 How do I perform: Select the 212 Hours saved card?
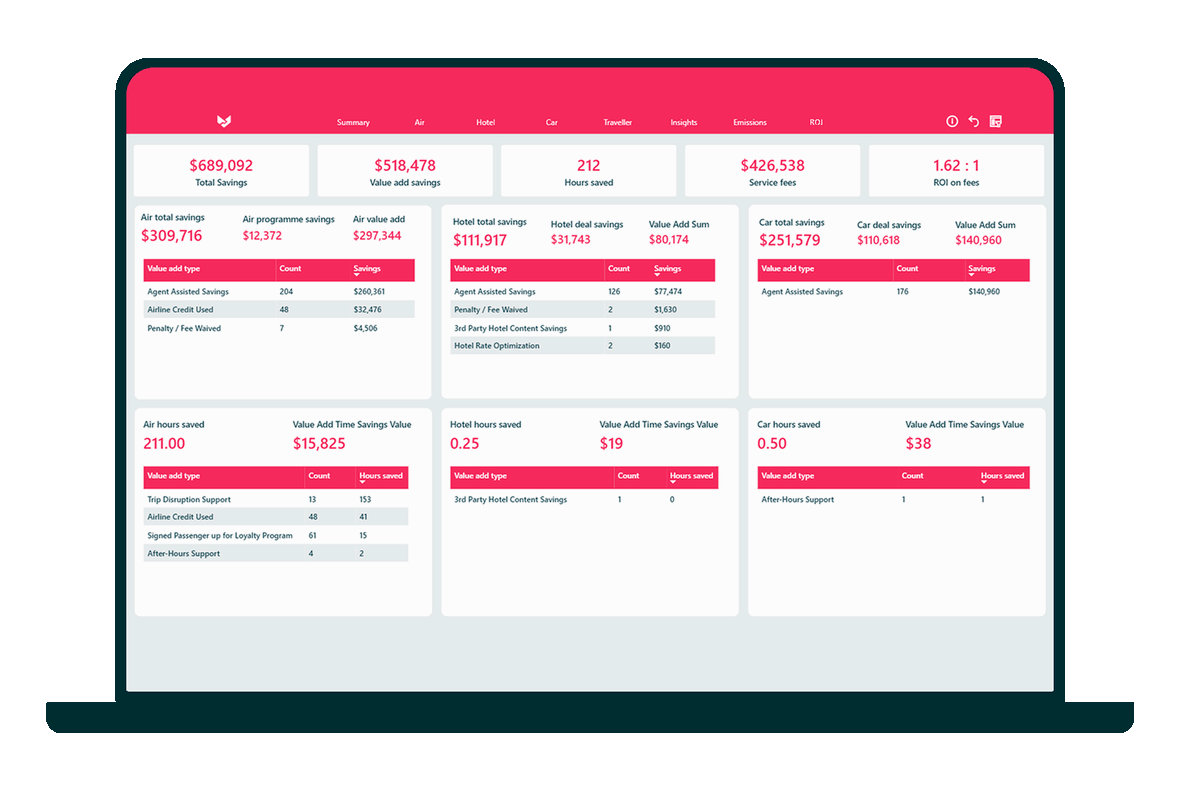pos(588,172)
